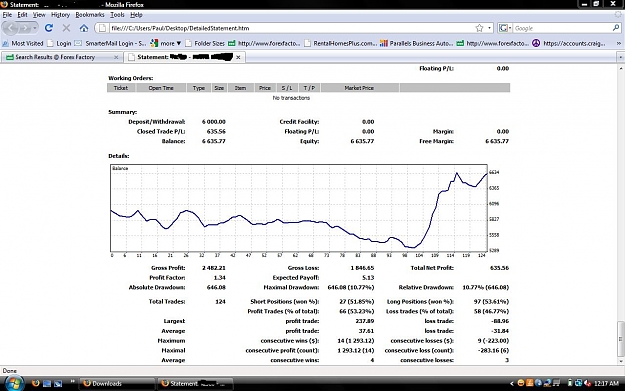
Task: Show more bookmarks via toolbar chevron
Action: coord(619,43)
